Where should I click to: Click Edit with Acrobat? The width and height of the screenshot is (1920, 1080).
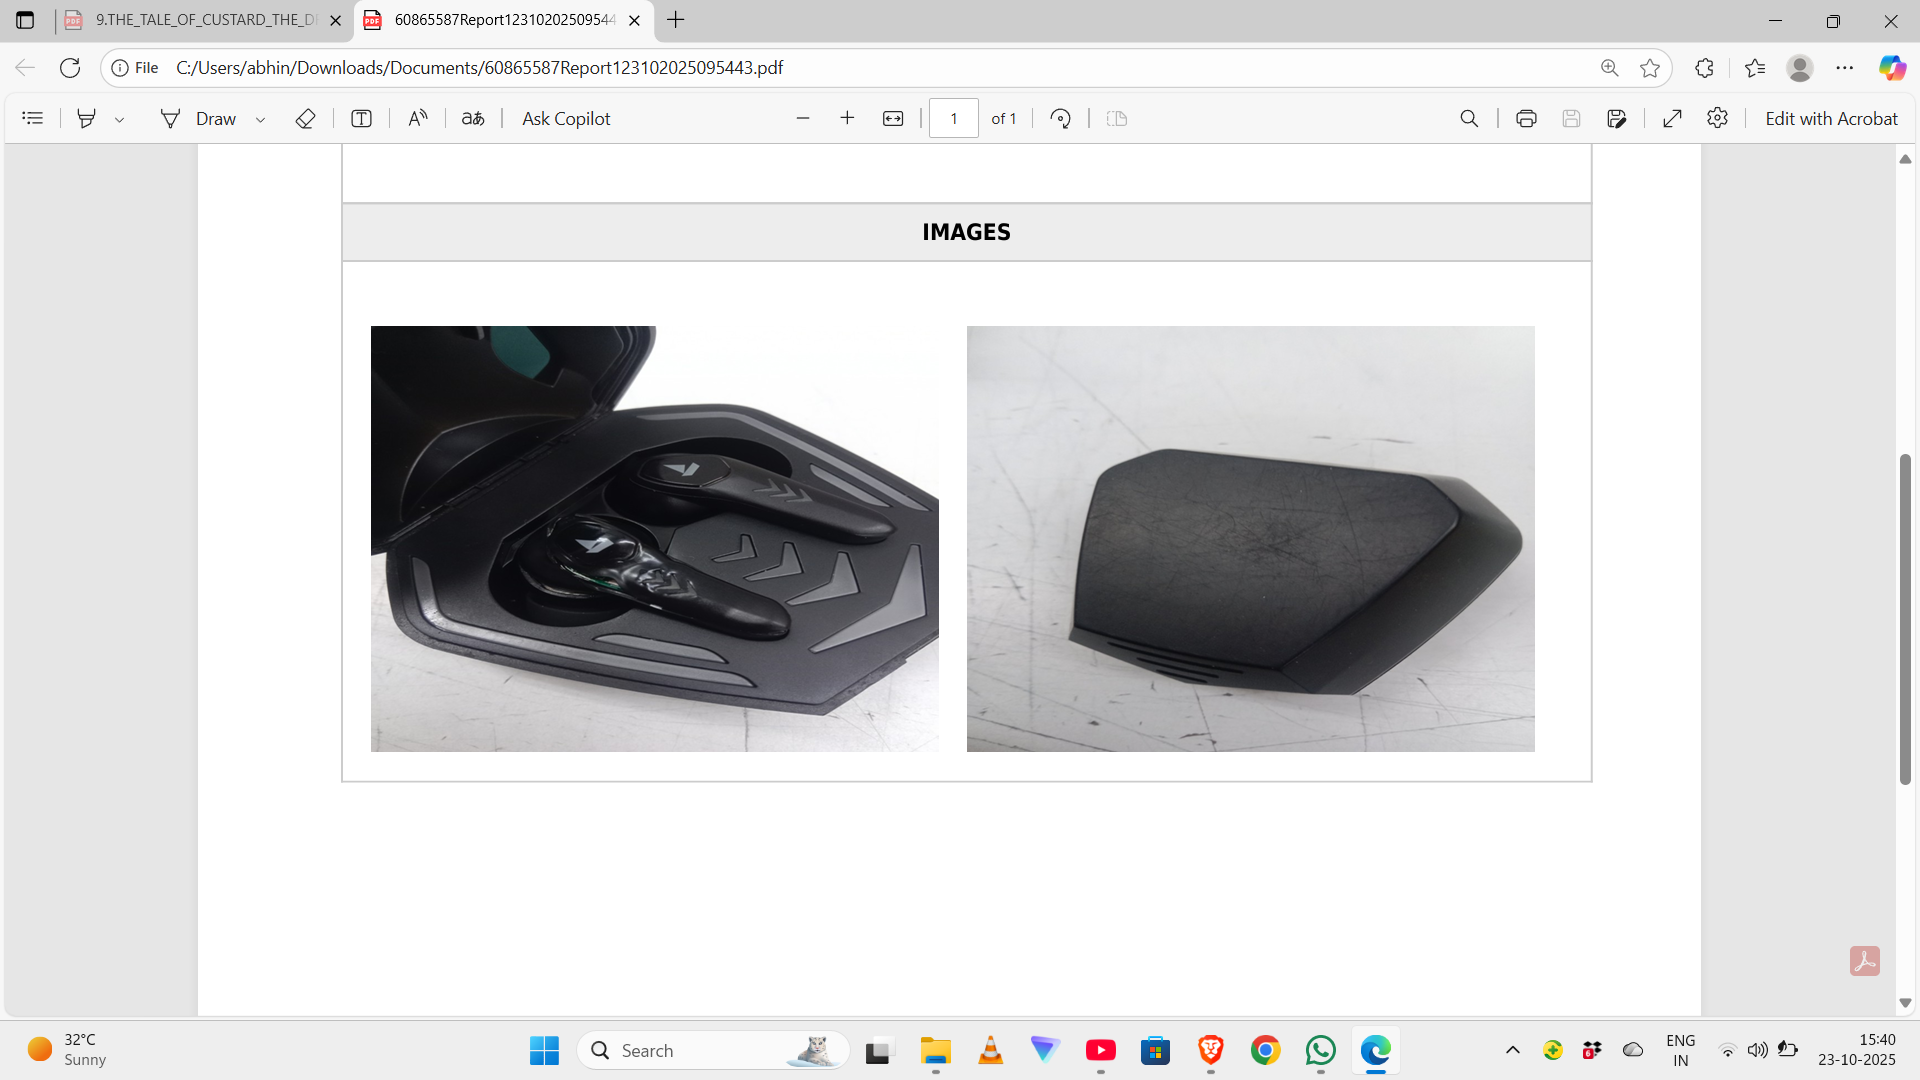click(1831, 118)
